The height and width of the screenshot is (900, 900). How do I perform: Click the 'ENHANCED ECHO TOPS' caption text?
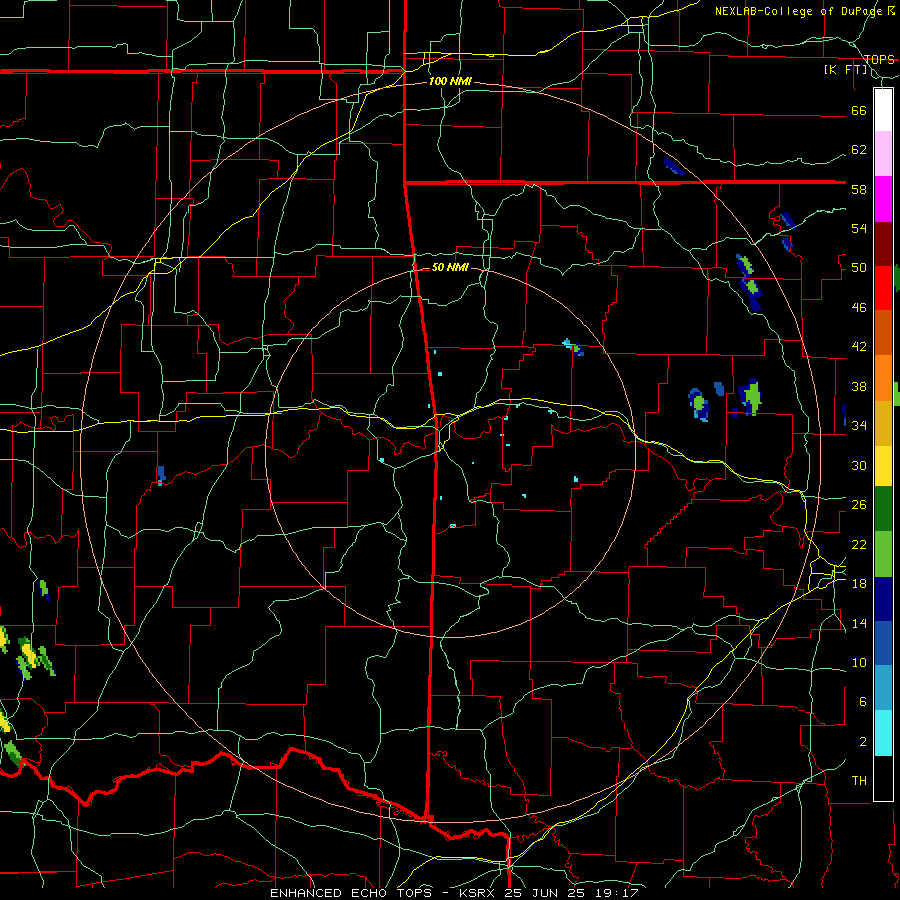coord(351,893)
